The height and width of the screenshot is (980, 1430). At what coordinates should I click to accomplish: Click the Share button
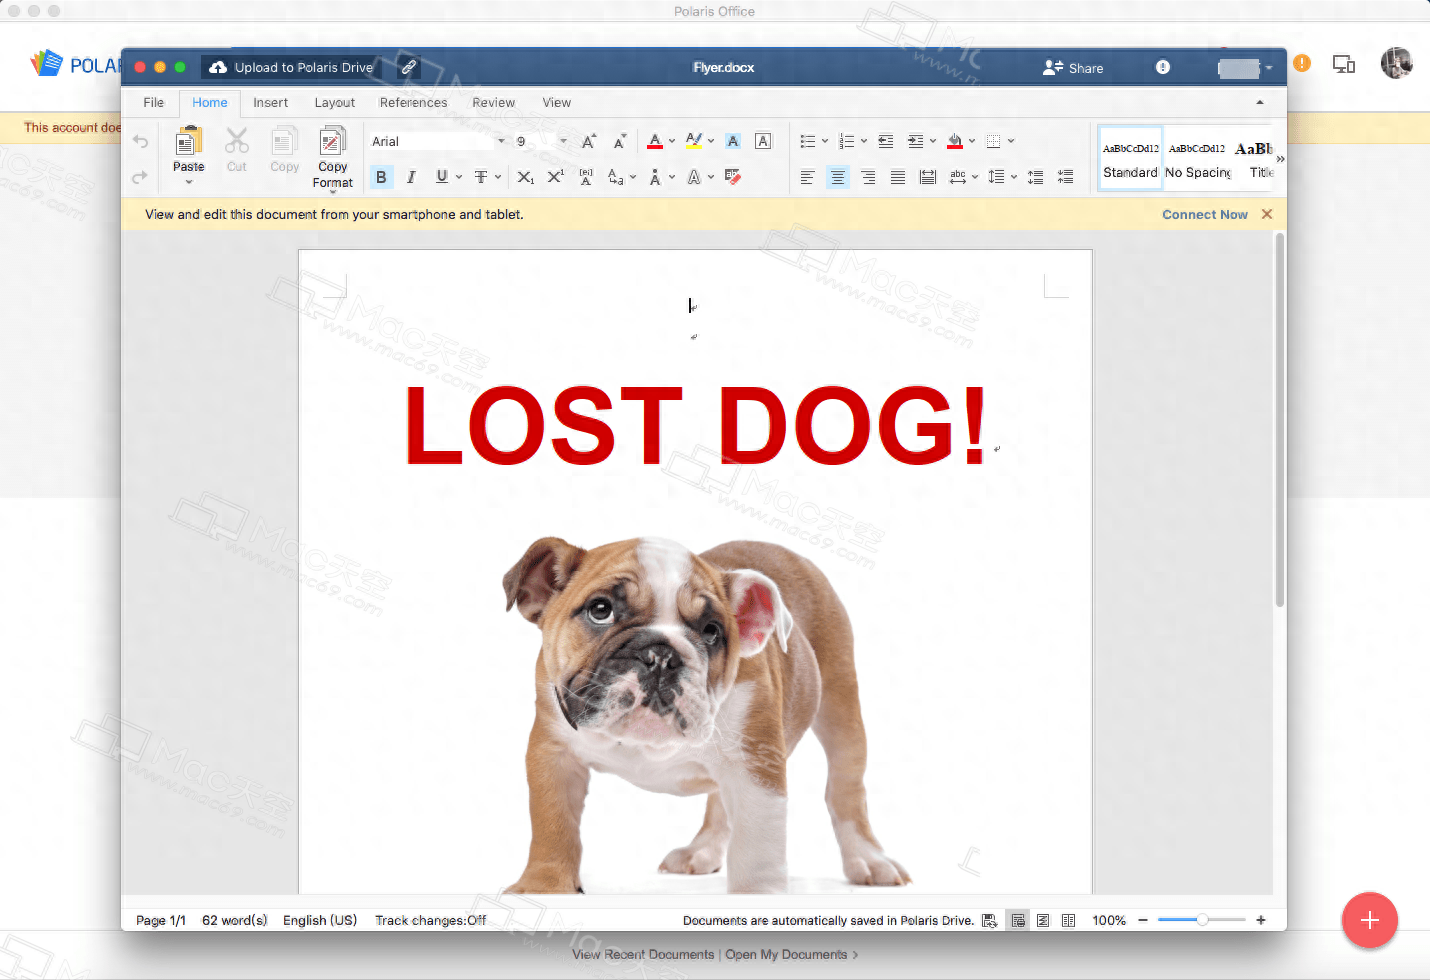pos(1073,68)
